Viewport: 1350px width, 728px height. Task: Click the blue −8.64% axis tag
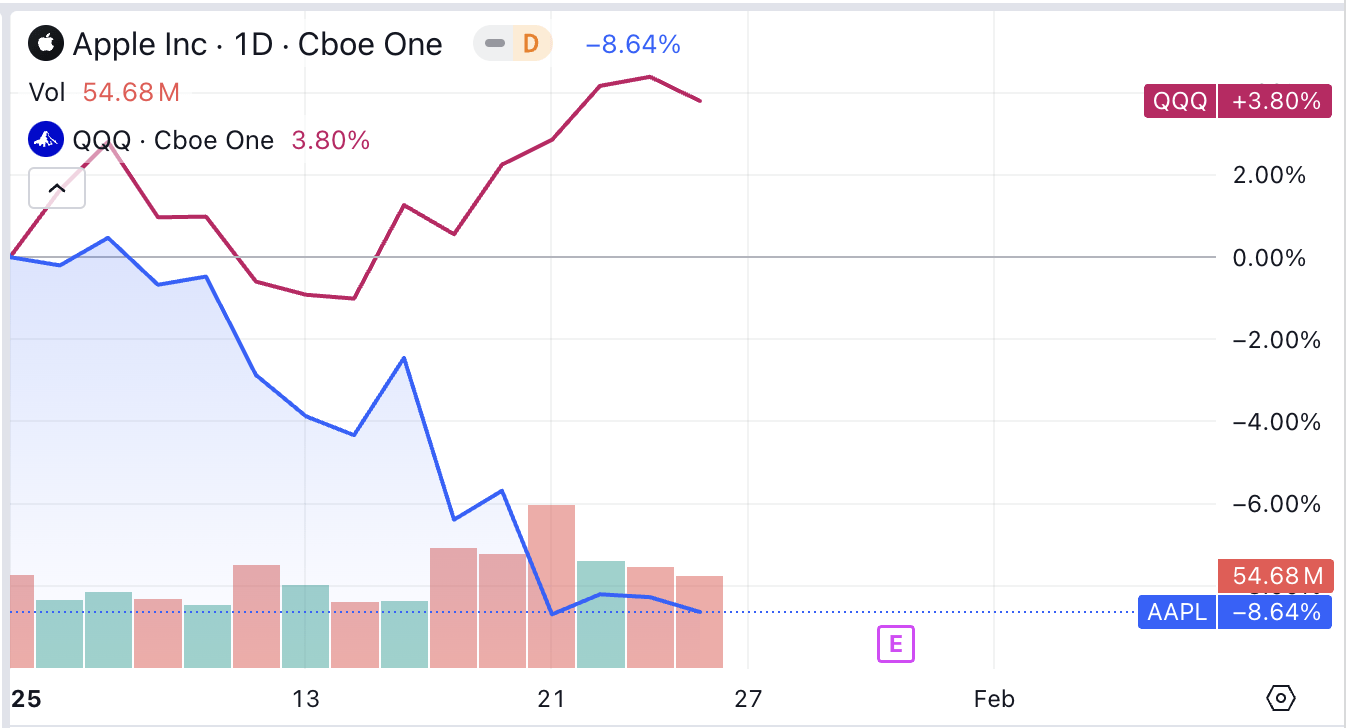tap(1275, 612)
